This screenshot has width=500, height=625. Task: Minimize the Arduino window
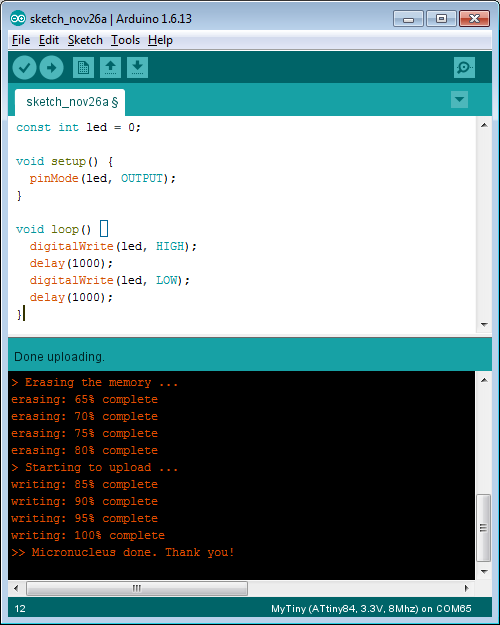(408, 19)
